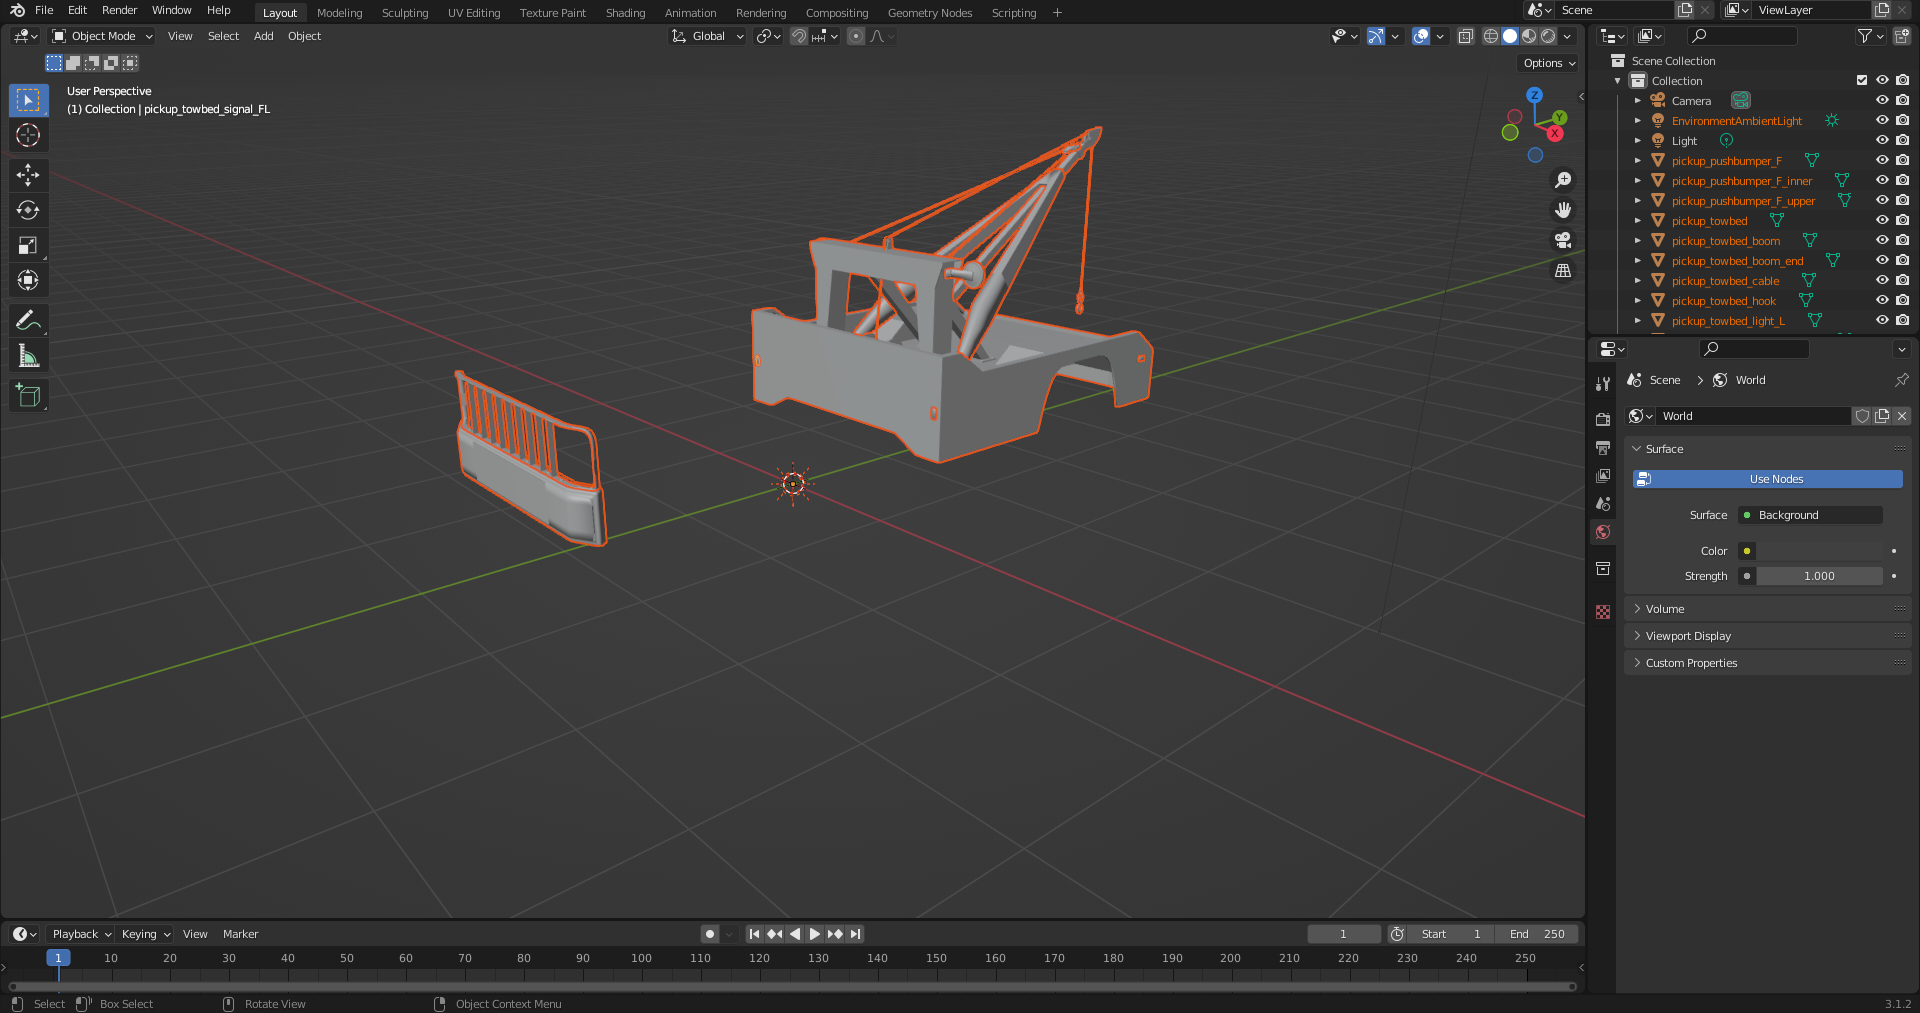1920x1013 pixels.
Task: Uncheck the Collection exclude checkbox
Action: 1861,80
